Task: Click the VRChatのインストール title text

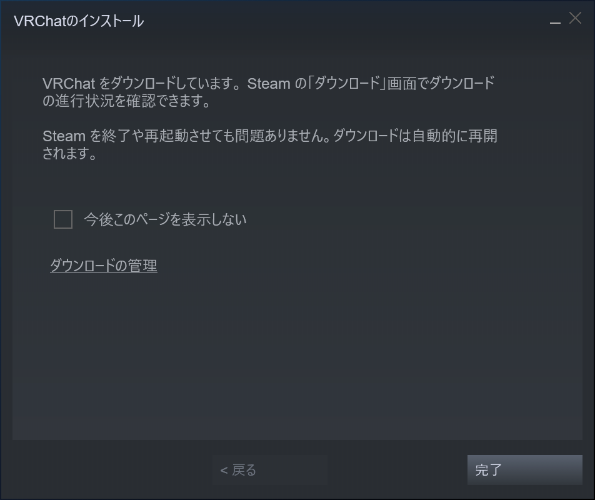Action: coord(79,21)
